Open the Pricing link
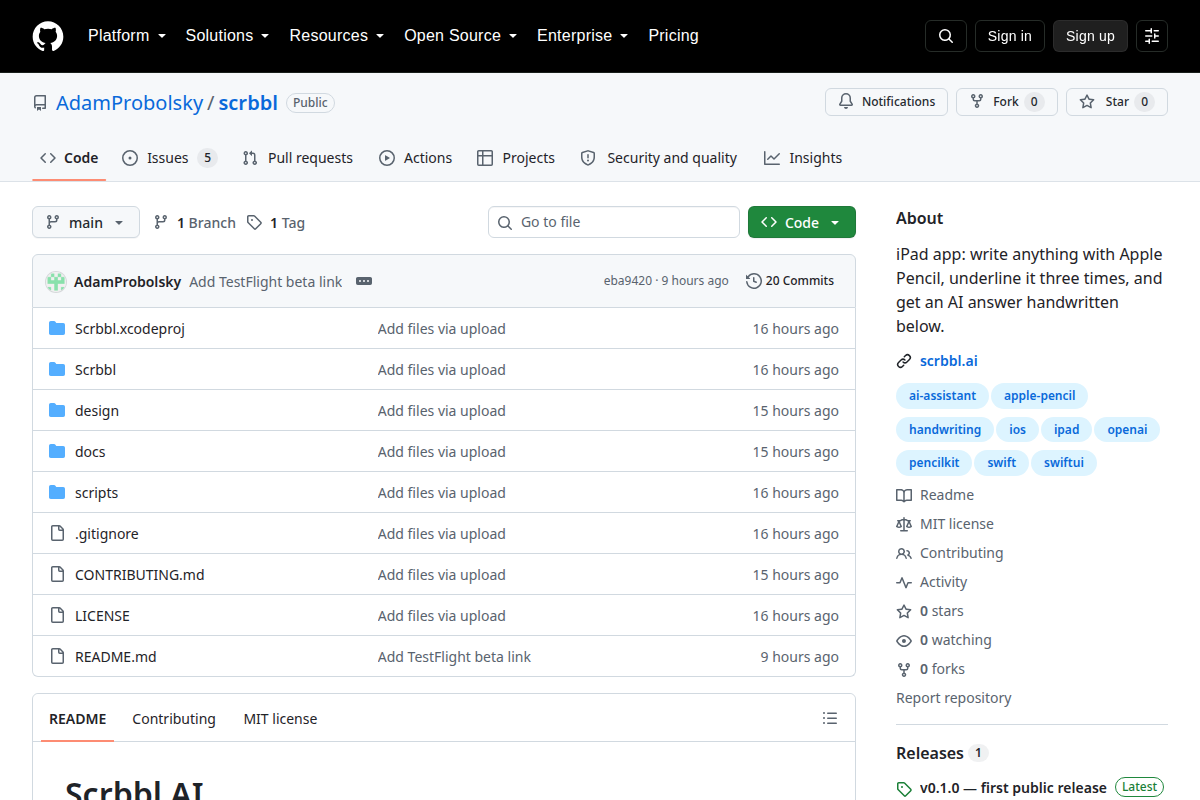Viewport: 1200px width, 800px height. point(673,36)
